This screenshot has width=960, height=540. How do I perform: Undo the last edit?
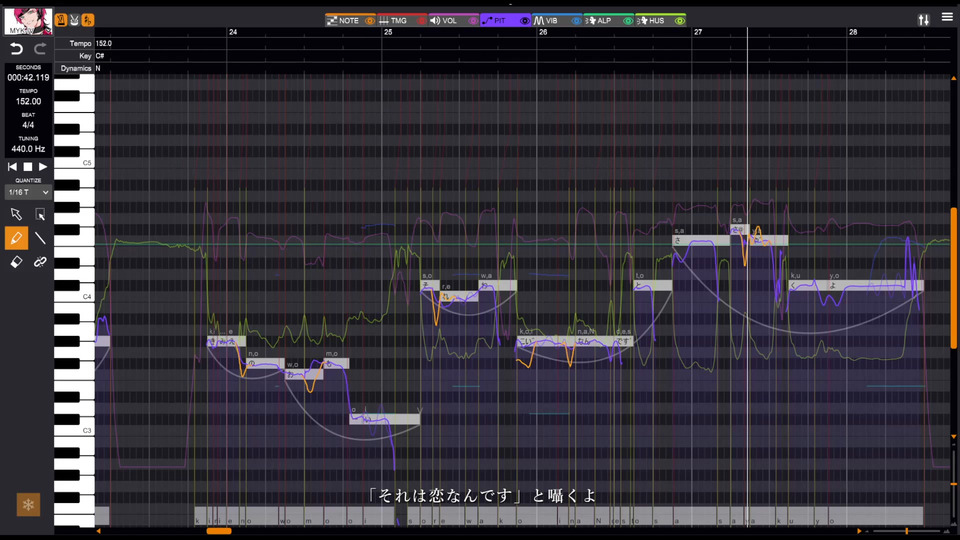pos(17,49)
